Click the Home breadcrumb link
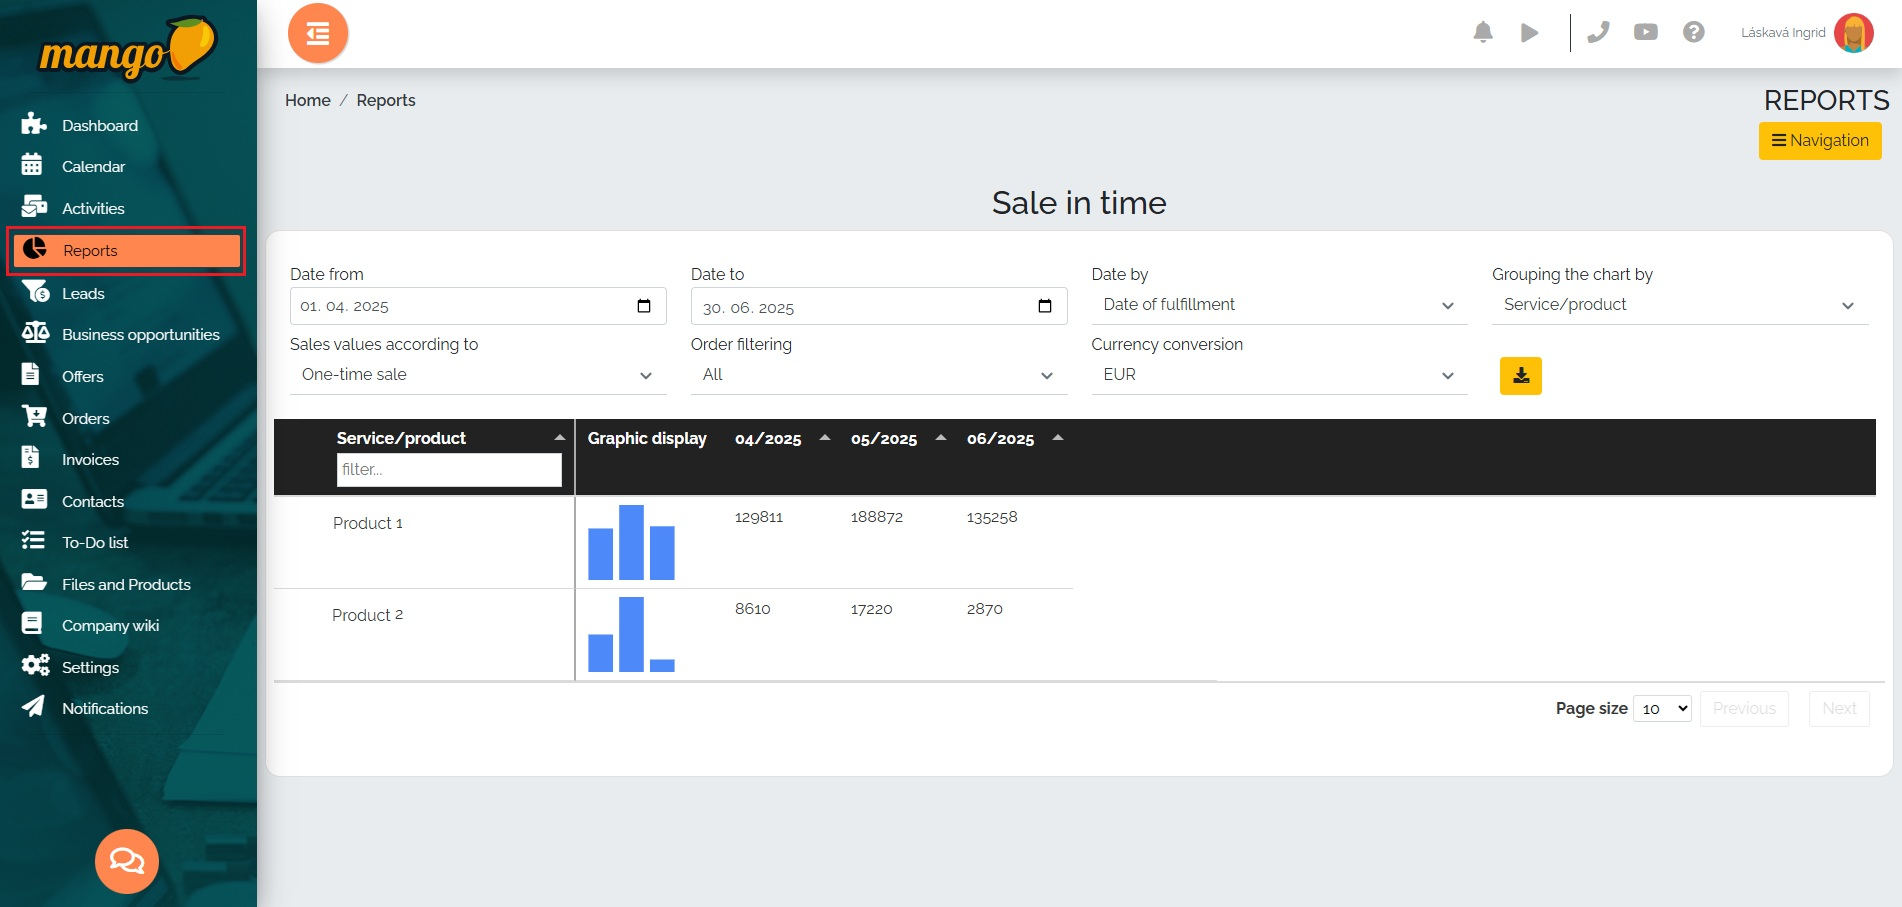This screenshot has width=1902, height=907. click(x=307, y=100)
